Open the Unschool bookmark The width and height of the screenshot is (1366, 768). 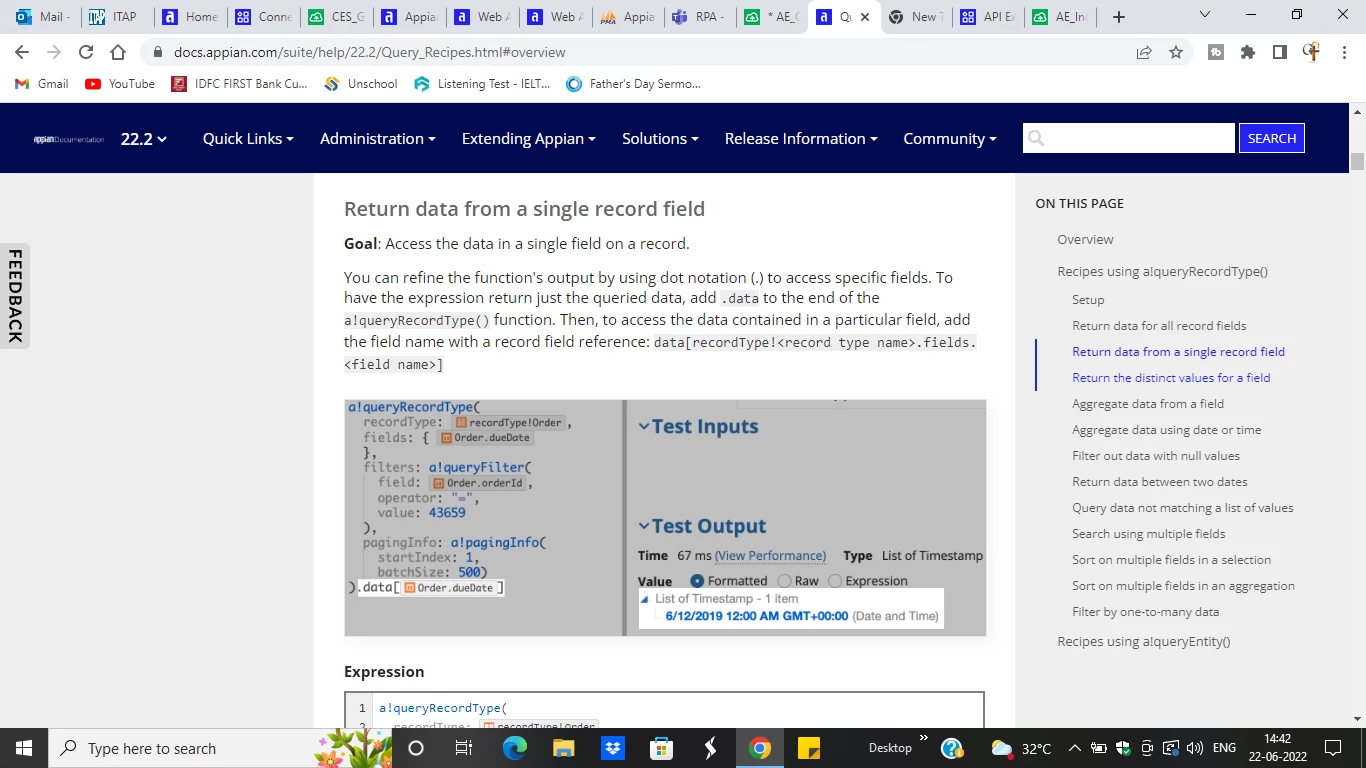[x=361, y=84]
